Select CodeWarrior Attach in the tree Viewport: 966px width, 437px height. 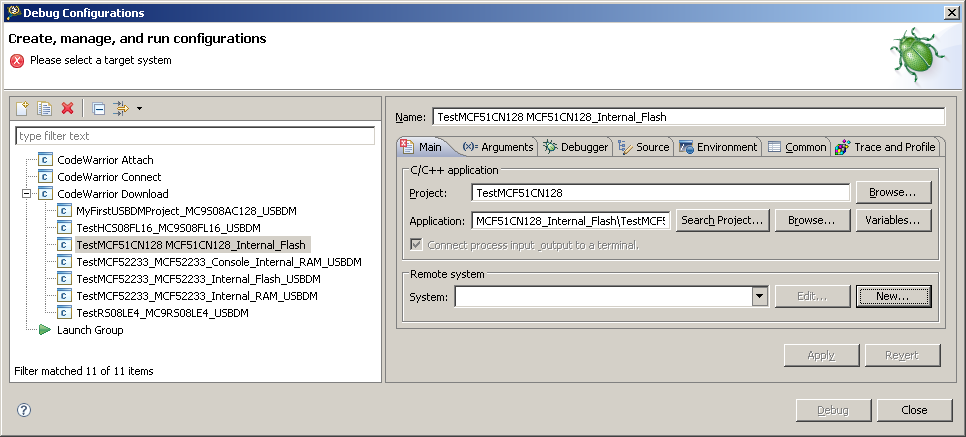105,160
